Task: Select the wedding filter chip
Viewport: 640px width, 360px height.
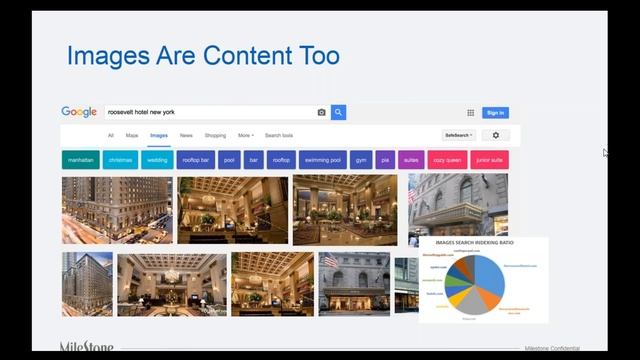Action: [x=157, y=160]
